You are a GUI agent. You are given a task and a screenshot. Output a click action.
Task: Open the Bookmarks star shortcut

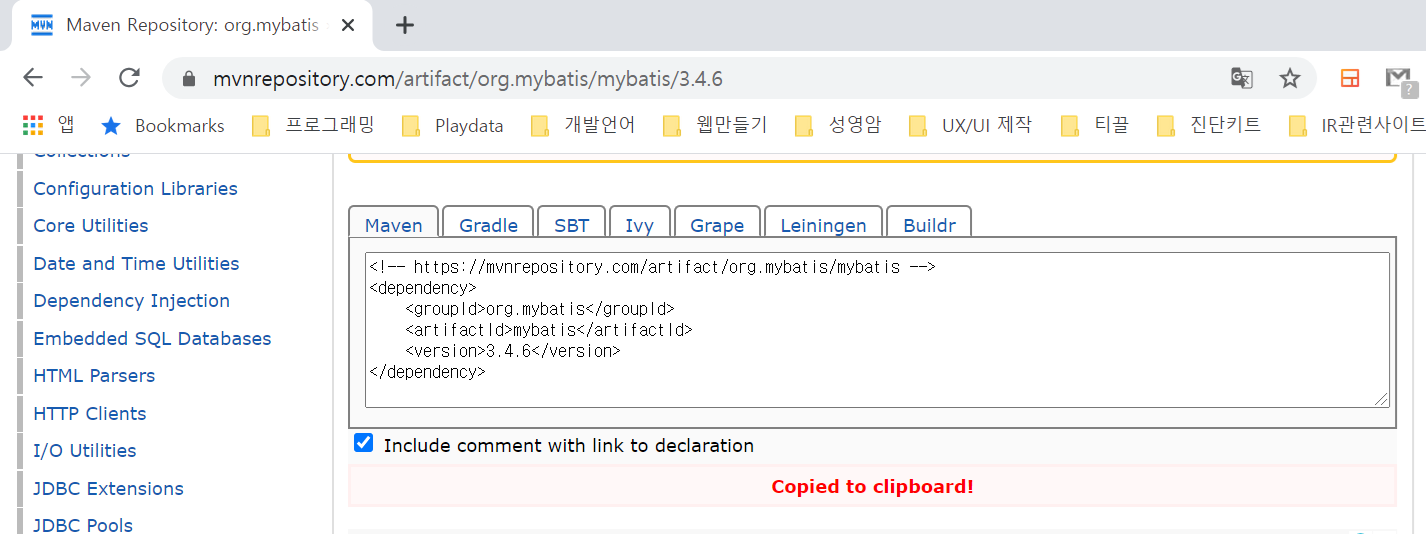click(x=163, y=125)
